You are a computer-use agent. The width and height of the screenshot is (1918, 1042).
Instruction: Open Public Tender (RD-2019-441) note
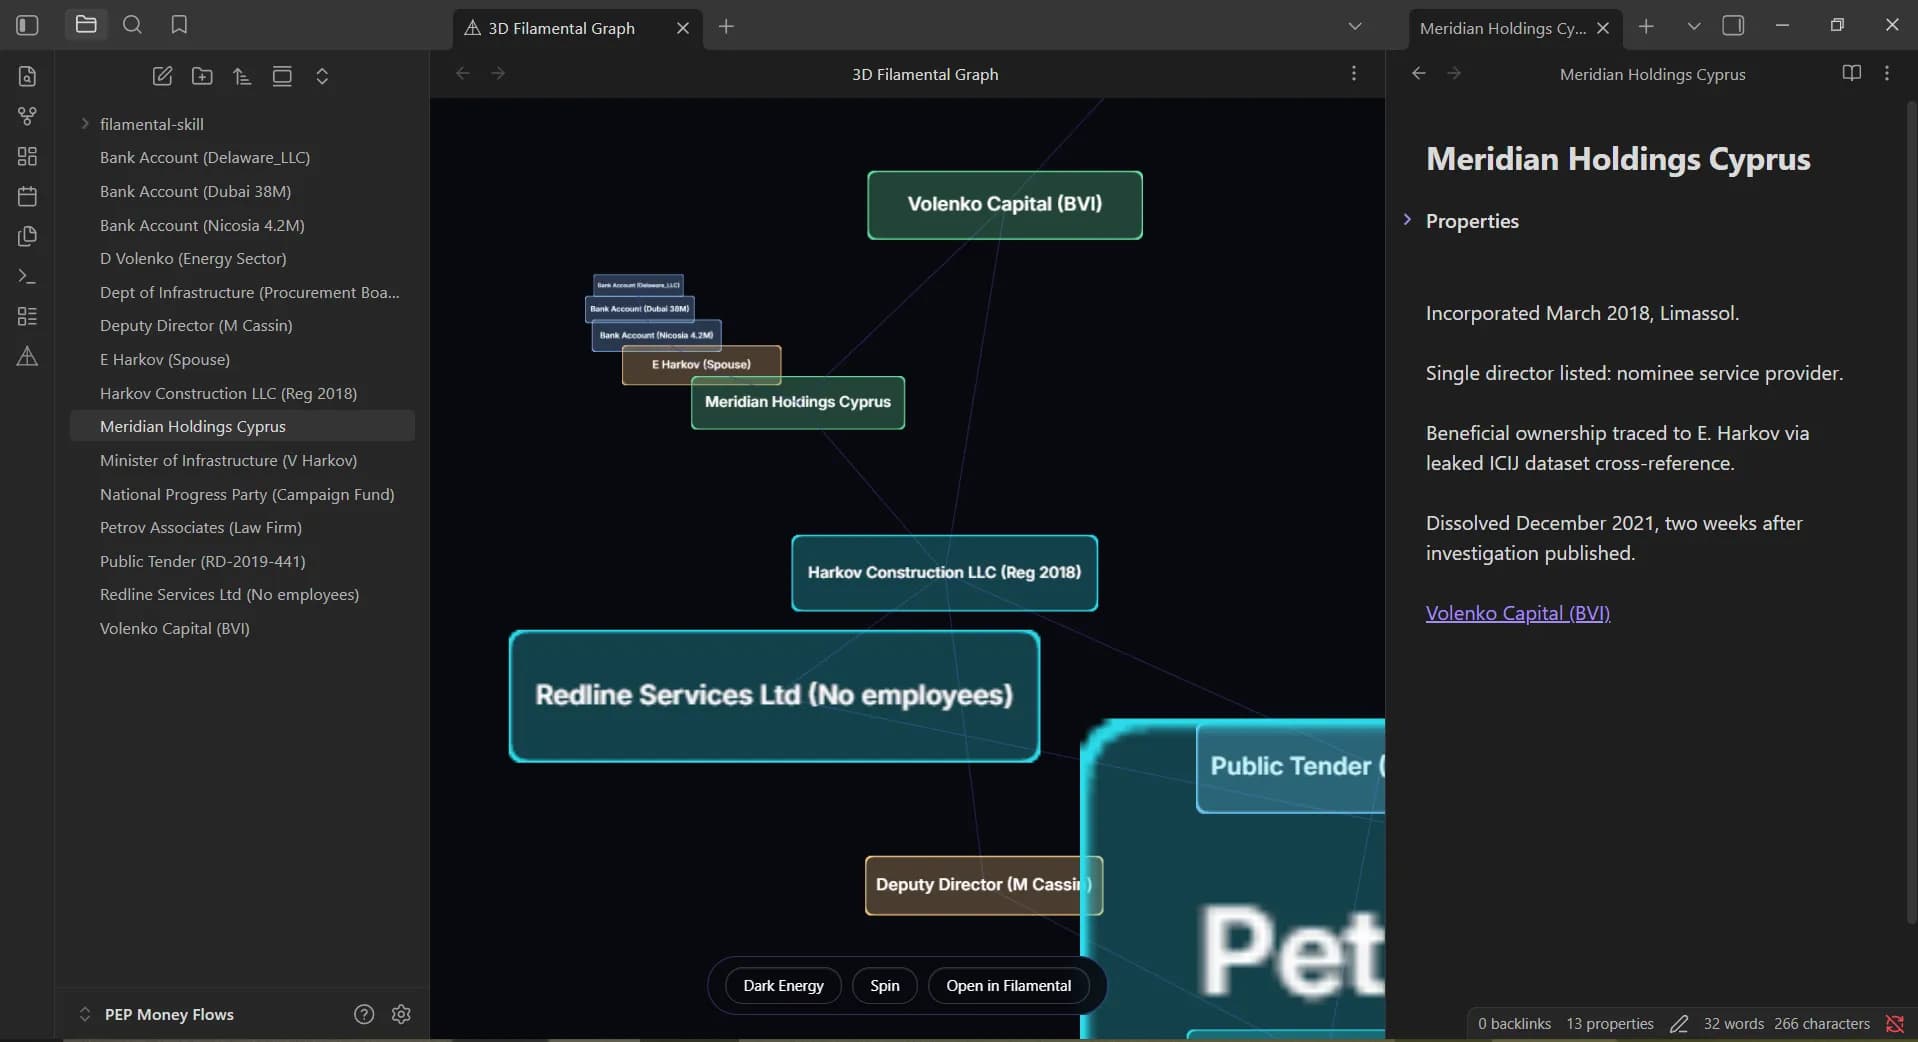pos(242,561)
